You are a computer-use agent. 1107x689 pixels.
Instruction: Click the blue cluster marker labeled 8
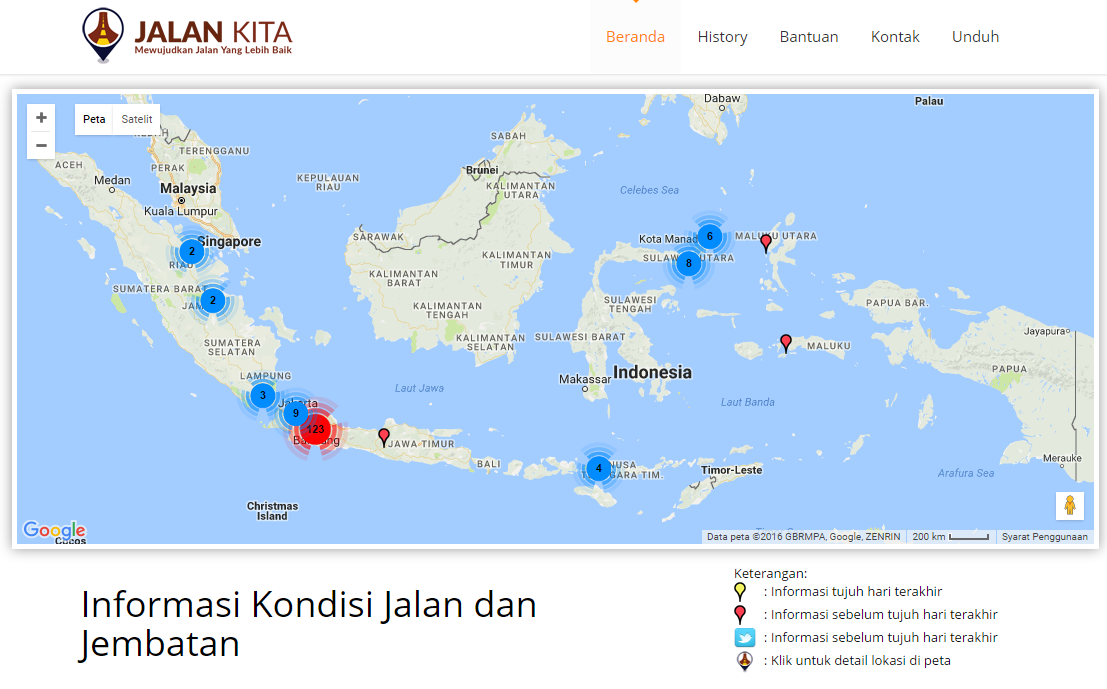coord(688,264)
